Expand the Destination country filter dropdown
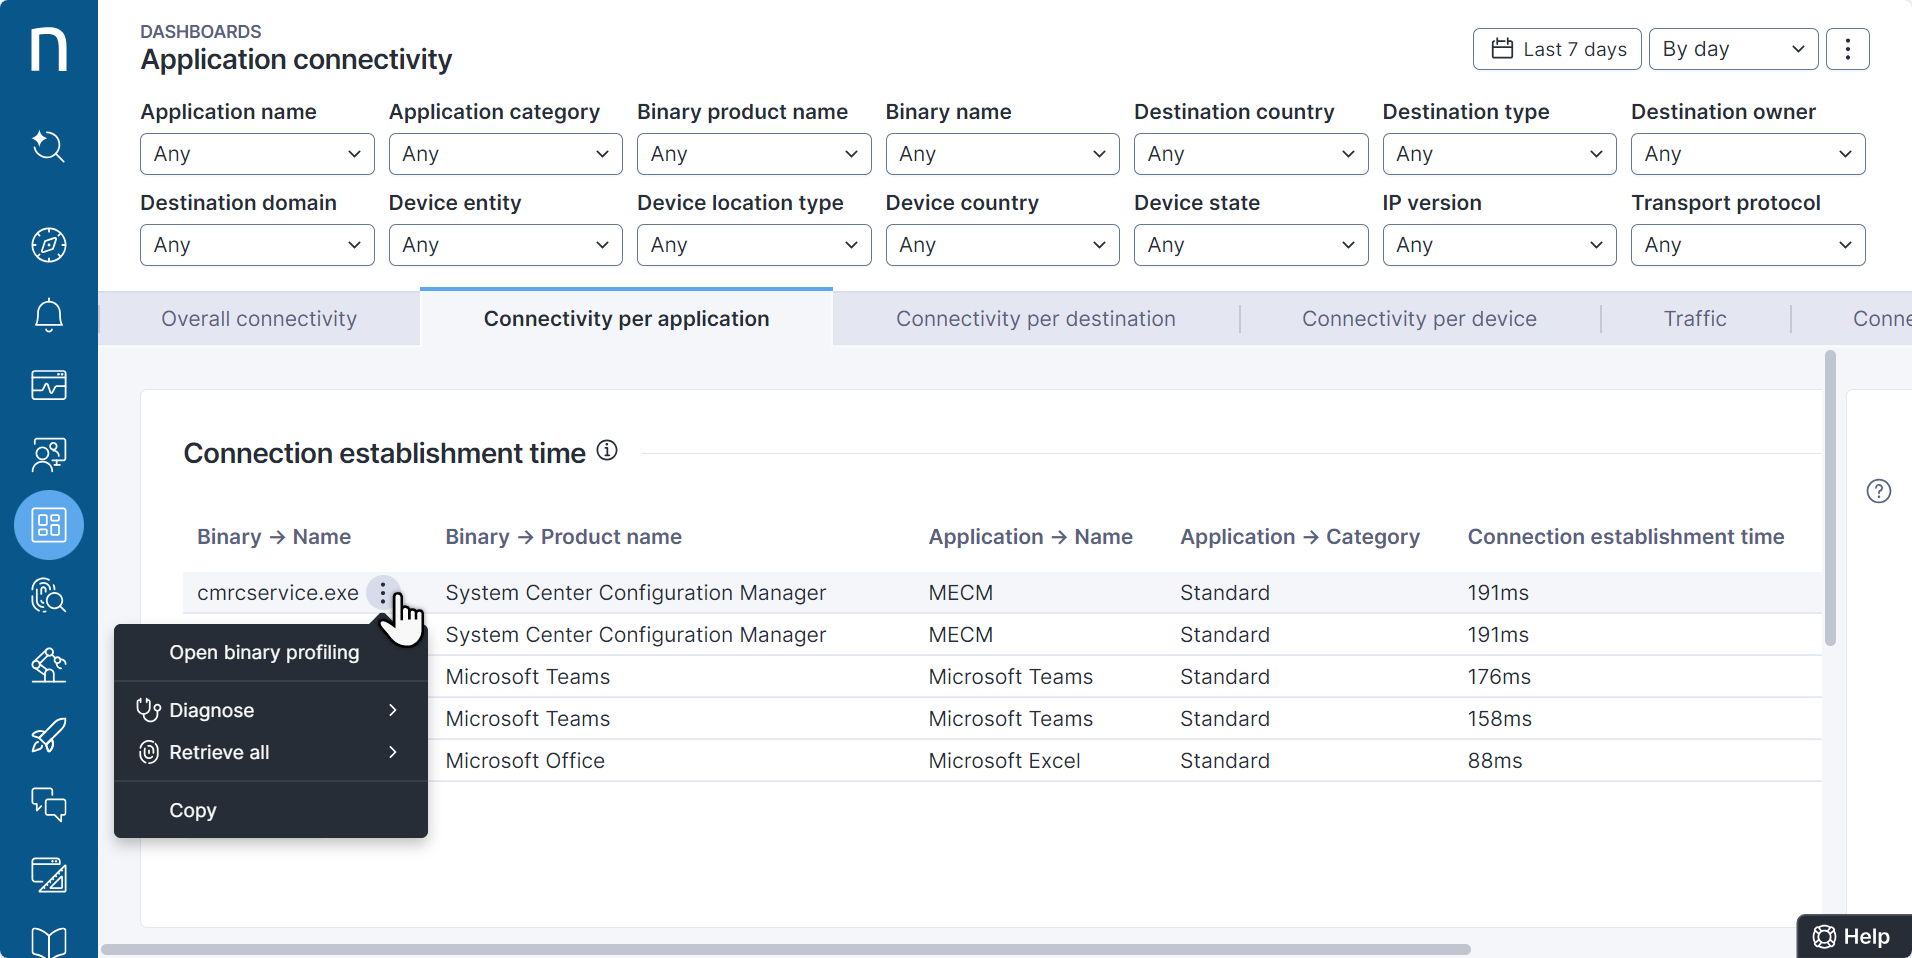The image size is (1912, 958). pyautogui.click(x=1251, y=154)
